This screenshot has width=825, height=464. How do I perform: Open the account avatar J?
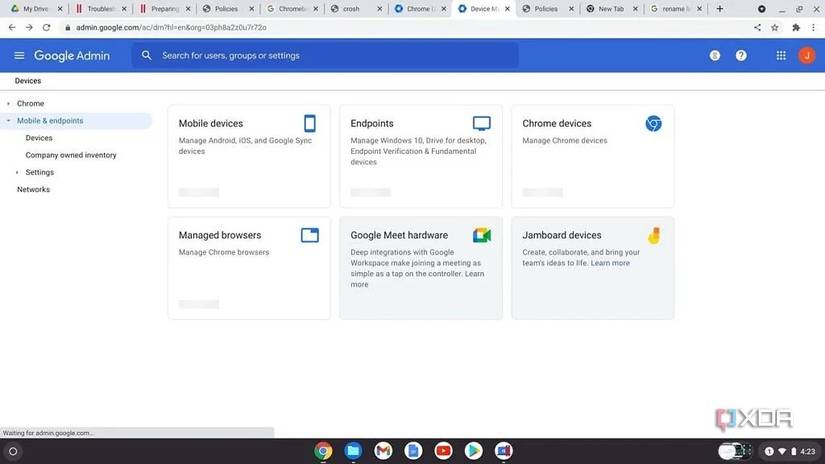(807, 55)
